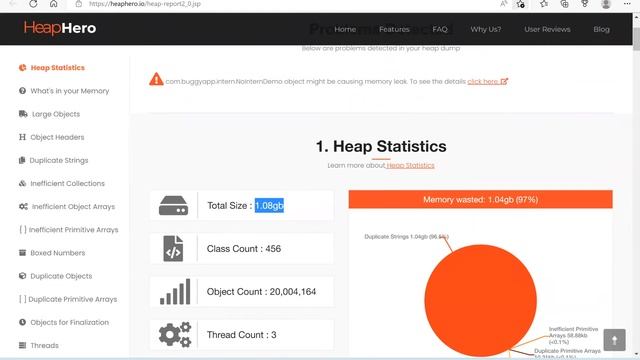
Task: Click the Duplicate Strings 1.04gb chart label
Action: point(406,236)
